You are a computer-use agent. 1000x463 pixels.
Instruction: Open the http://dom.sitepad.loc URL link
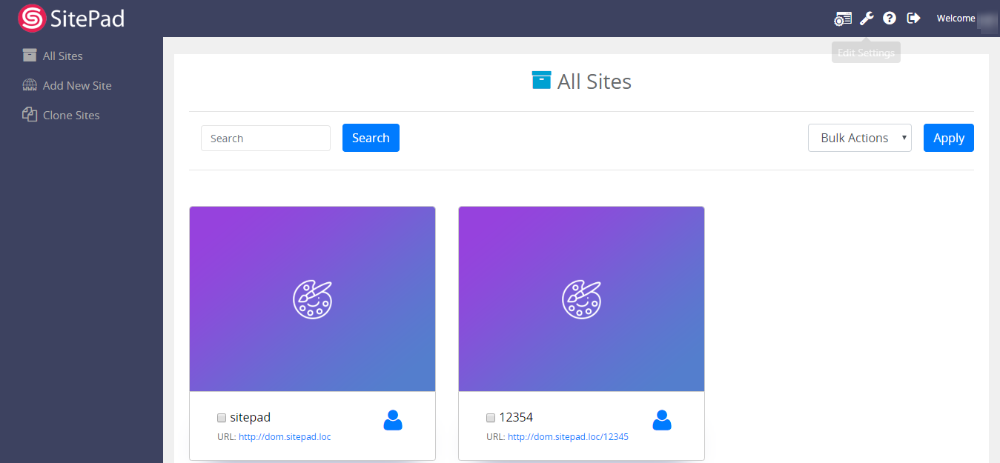[x=284, y=437]
